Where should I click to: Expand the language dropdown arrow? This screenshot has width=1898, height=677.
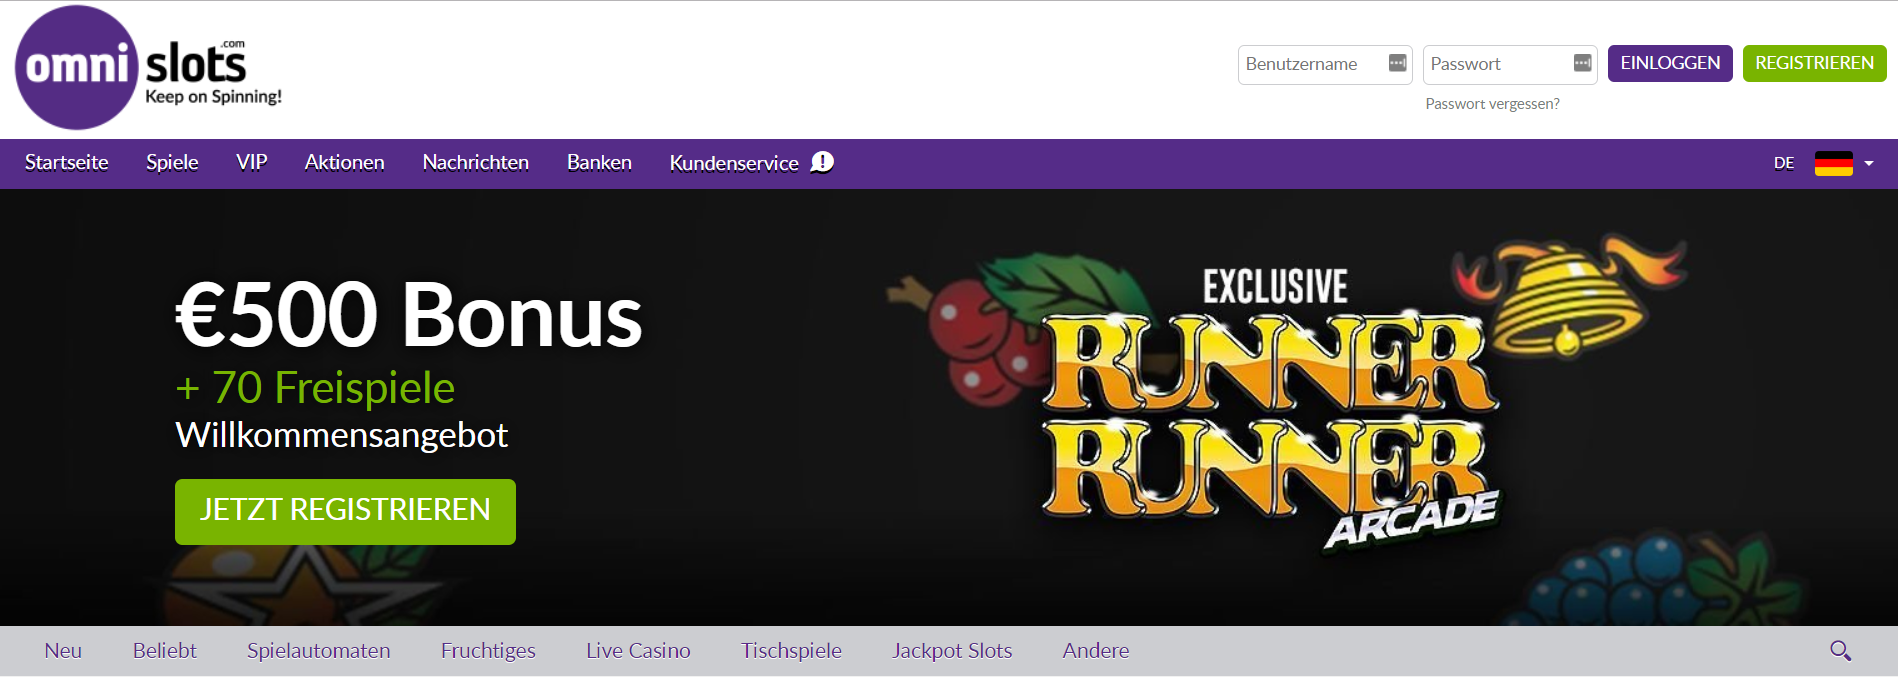point(1869,163)
